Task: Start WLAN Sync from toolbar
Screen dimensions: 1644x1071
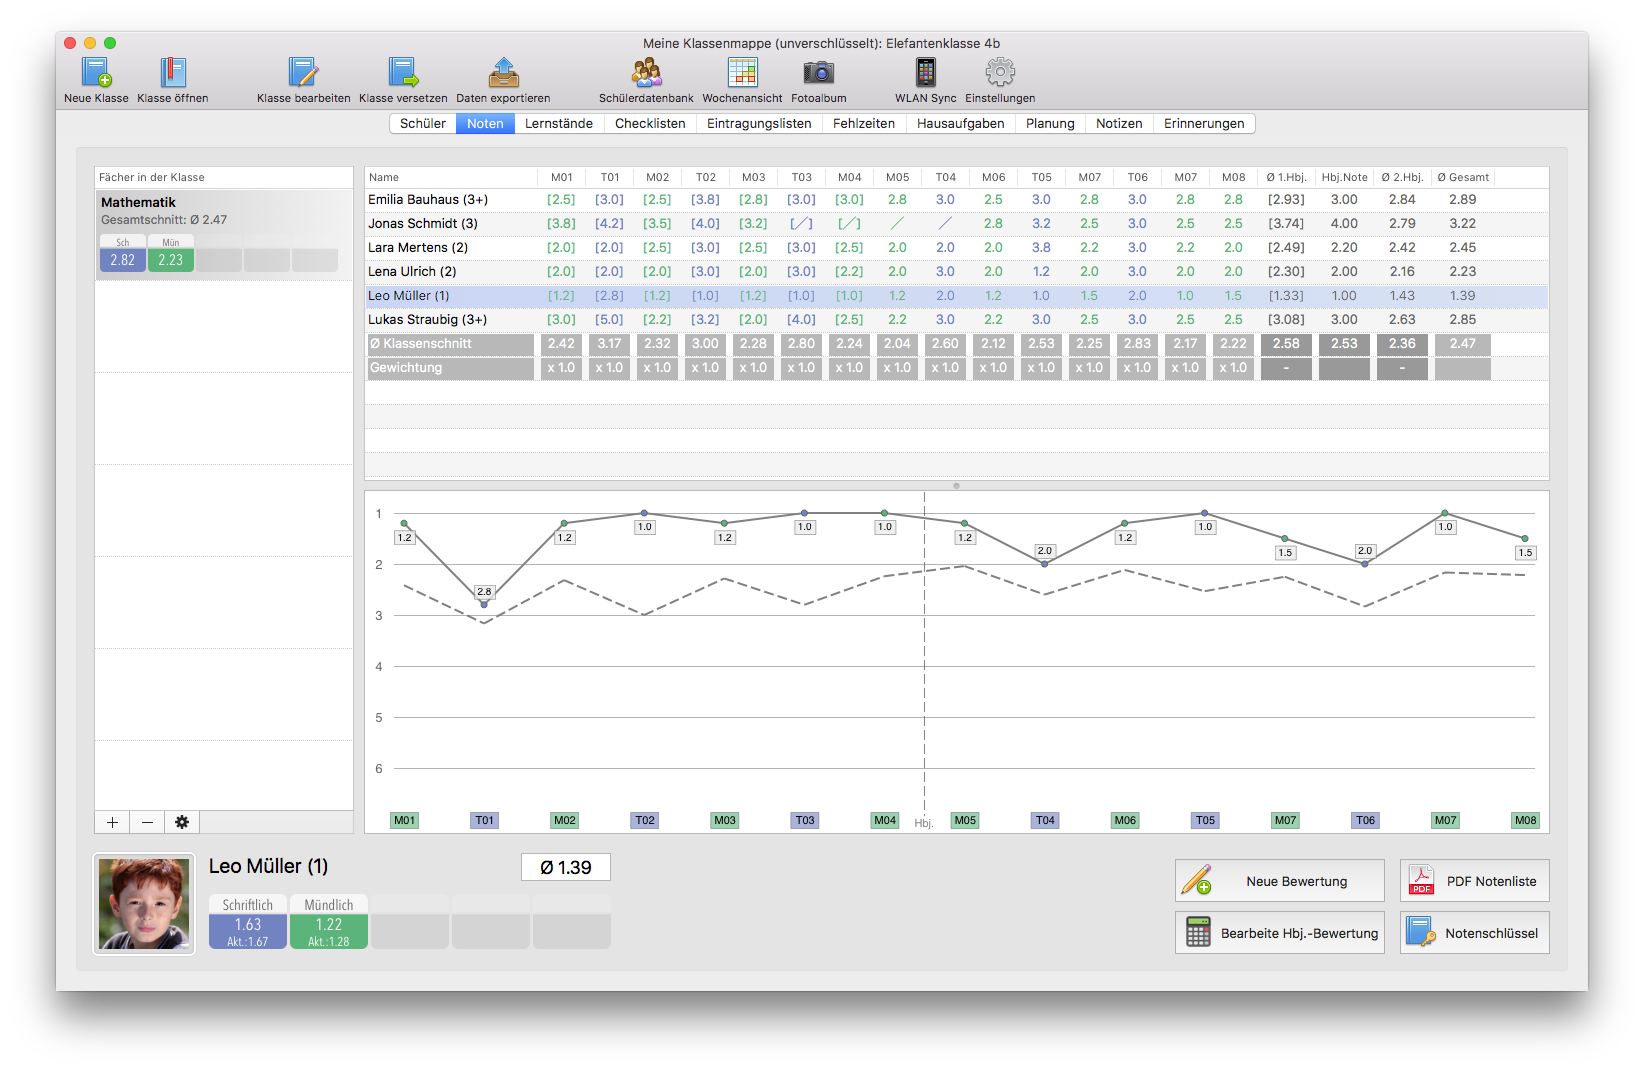Action: tap(925, 73)
